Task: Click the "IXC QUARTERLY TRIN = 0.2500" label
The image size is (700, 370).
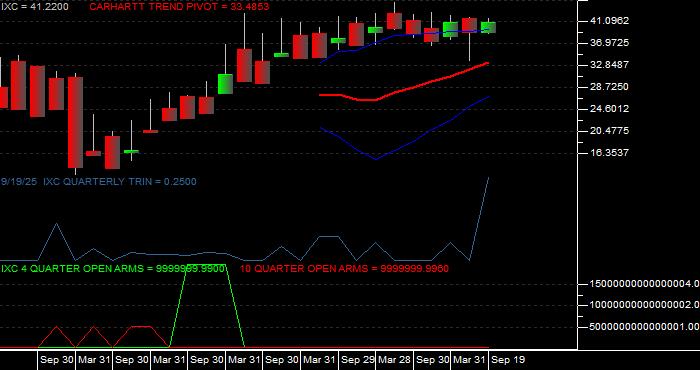Action: pyautogui.click(x=120, y=182)
